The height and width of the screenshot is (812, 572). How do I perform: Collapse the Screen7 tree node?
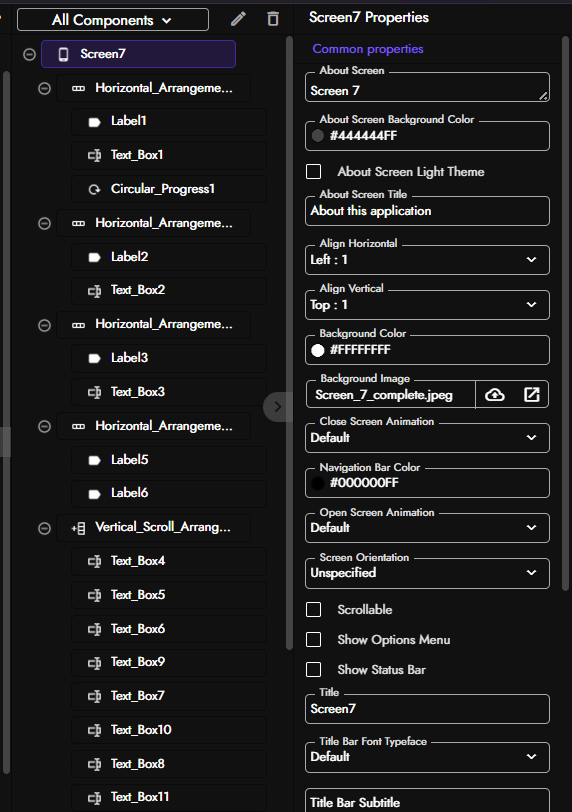click(x=30, y=54)
